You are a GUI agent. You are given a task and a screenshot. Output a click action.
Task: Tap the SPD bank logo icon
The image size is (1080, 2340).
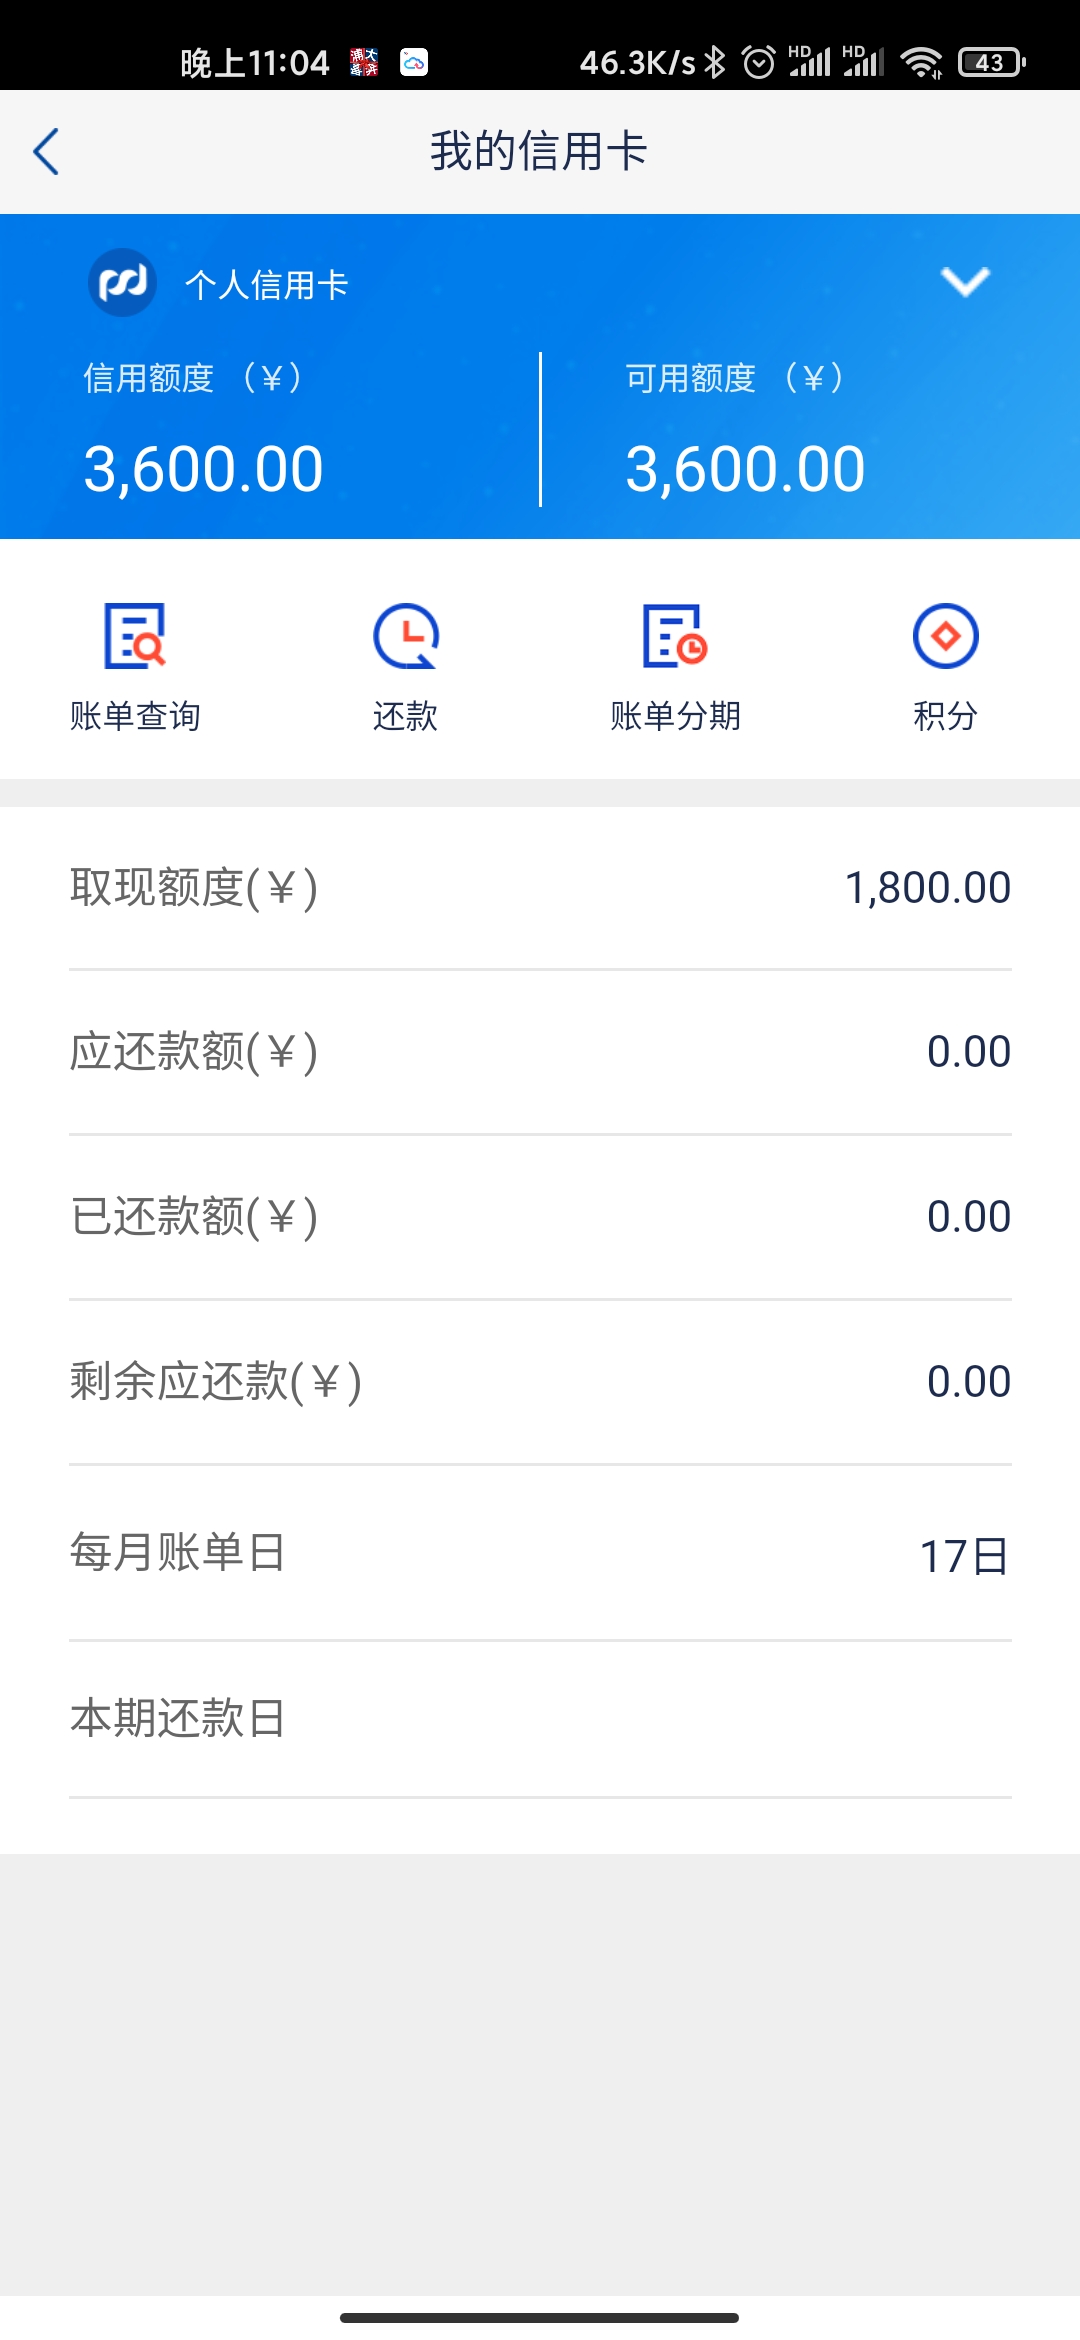122,283
